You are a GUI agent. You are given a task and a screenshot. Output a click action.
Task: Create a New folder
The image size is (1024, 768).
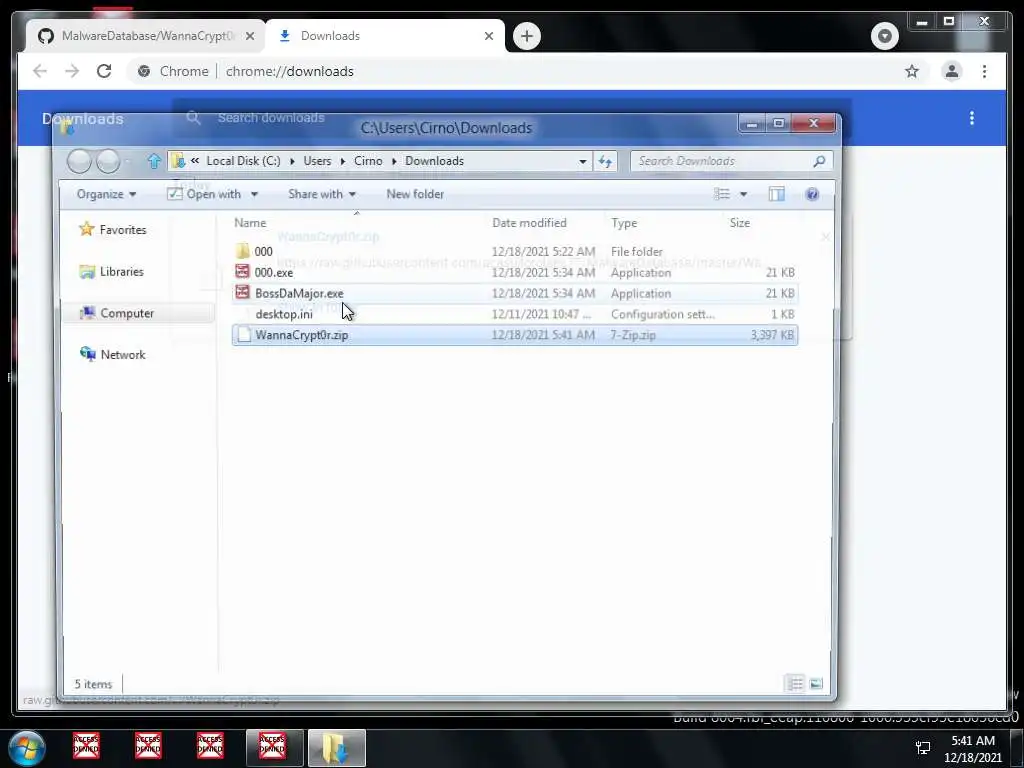(415, 194)
